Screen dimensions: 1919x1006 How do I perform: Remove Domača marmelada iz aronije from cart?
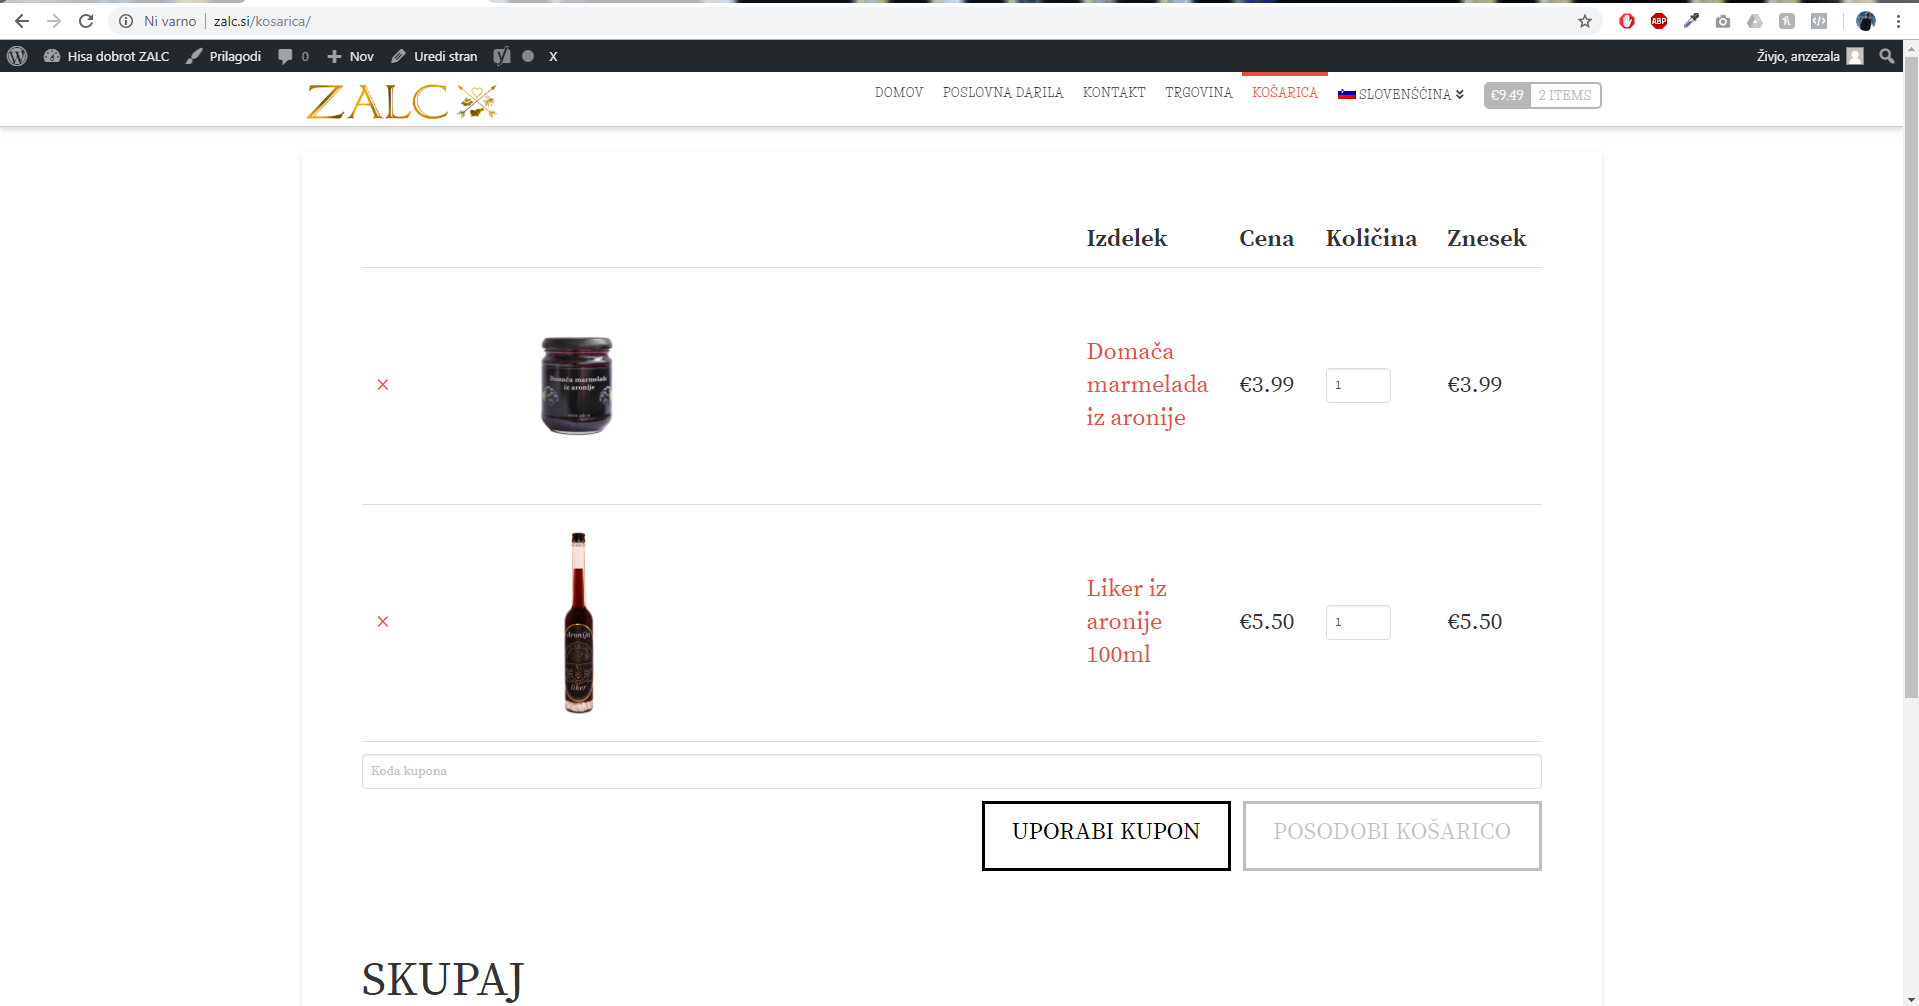[383, 385]
